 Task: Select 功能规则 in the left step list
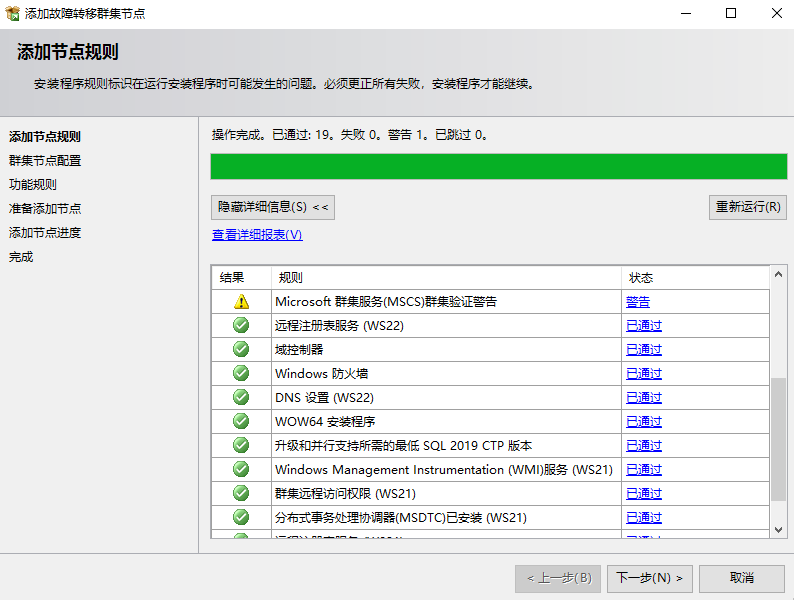pos(33,185)
